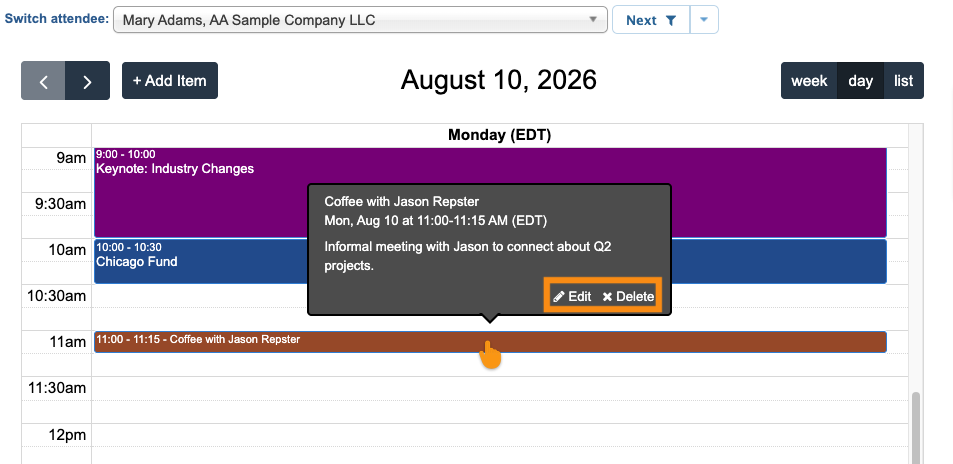
Task: Click the pencil Edit icon in popup
Action: pyautogui.click(x=559, y=297)
